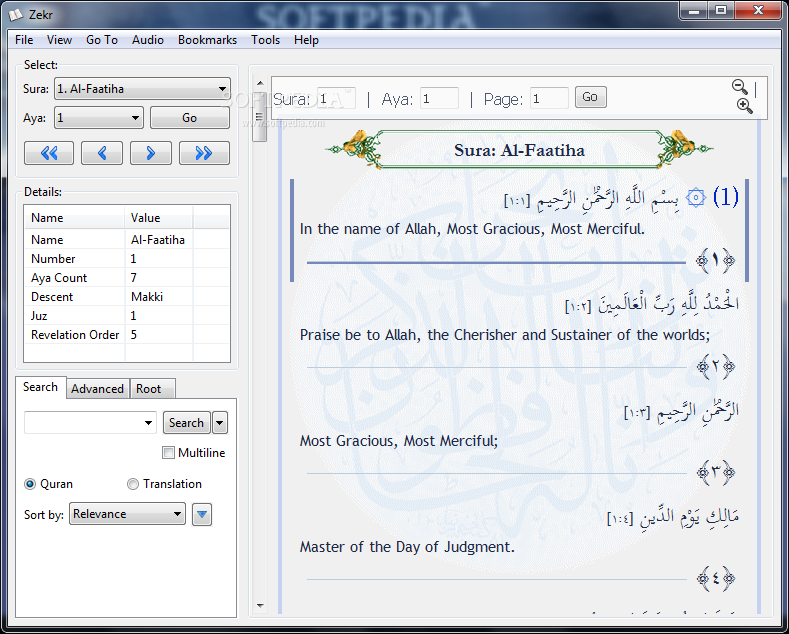Open the Search button options arrow
This screenshot has width=789, height=634.
(x=220, y=423)
